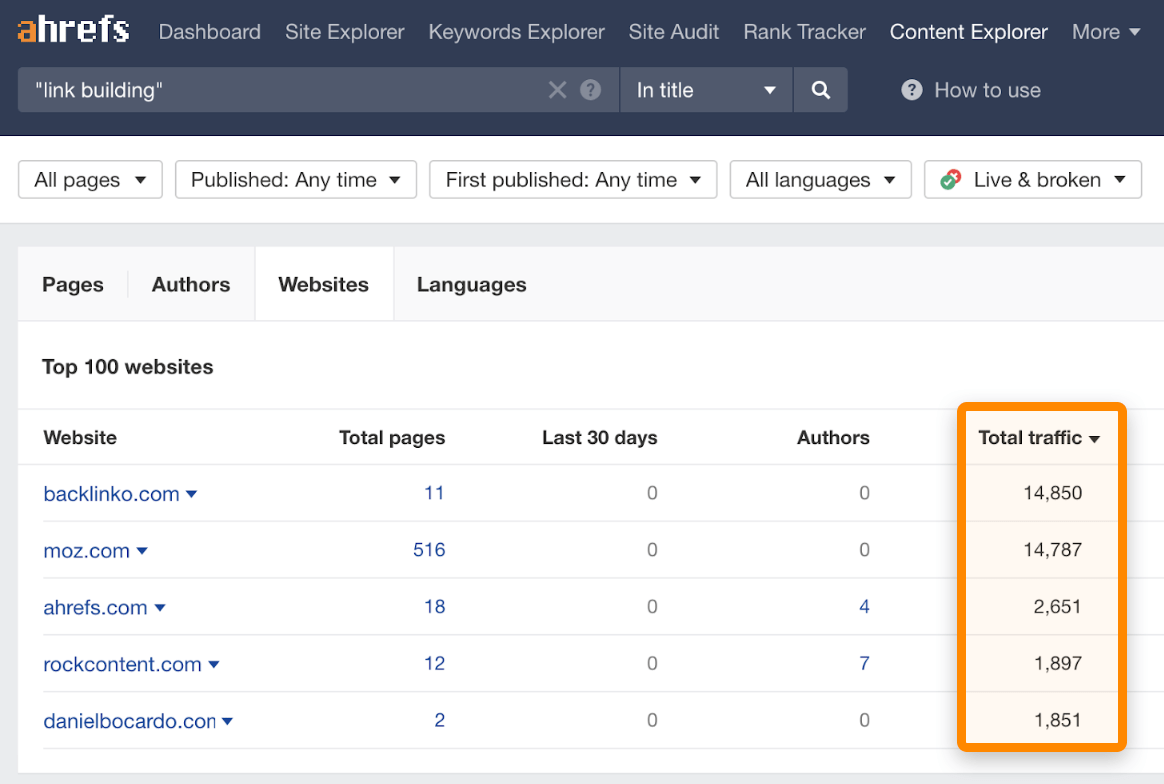Image resolution: width=1164 pixels, height=784 pixels.
Task: Open the Published: Any time filter
Action: coord(296,180)
